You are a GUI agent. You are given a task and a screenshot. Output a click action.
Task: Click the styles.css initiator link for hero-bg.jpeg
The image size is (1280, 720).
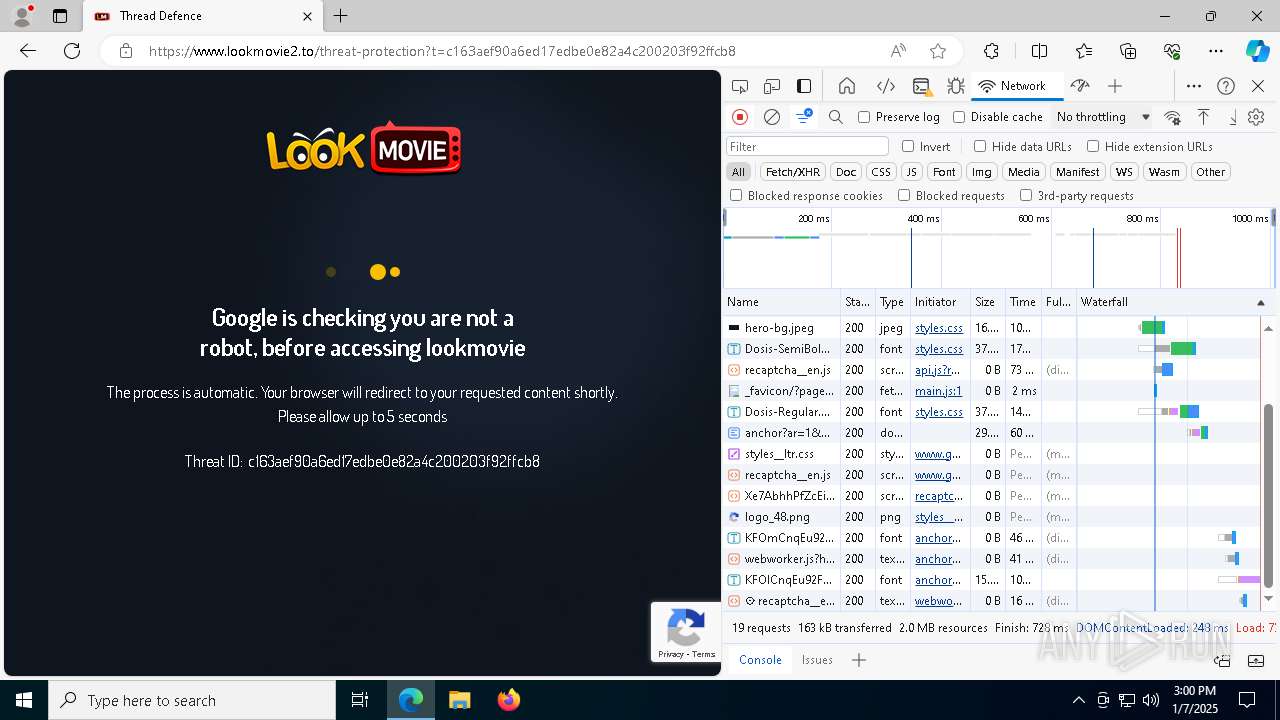click(939, 328)
